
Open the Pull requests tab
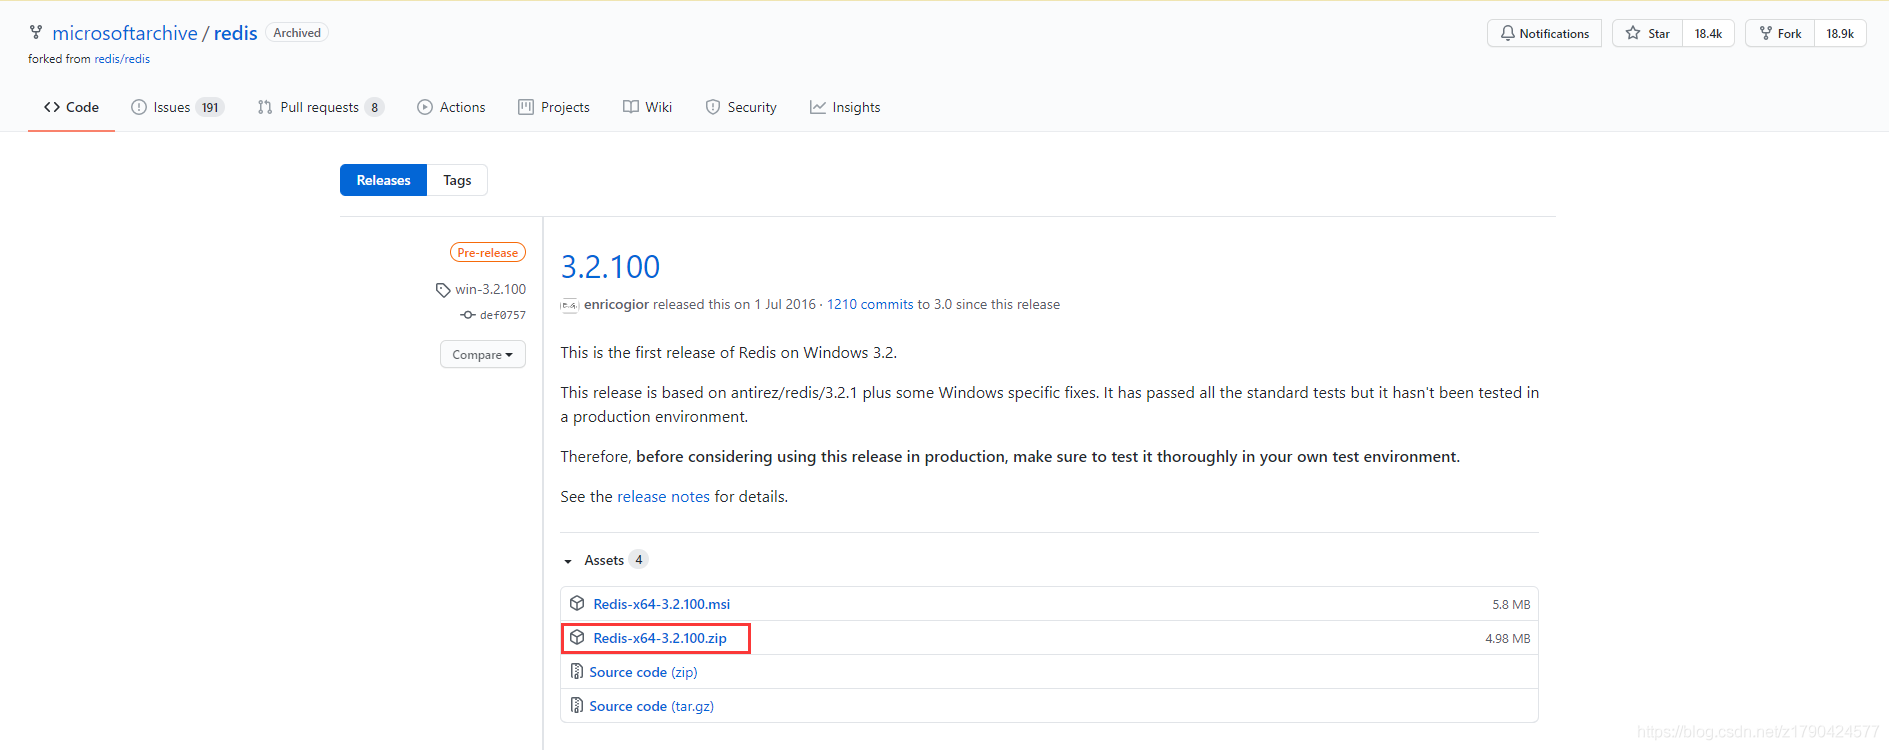click(x=320, y=107)
